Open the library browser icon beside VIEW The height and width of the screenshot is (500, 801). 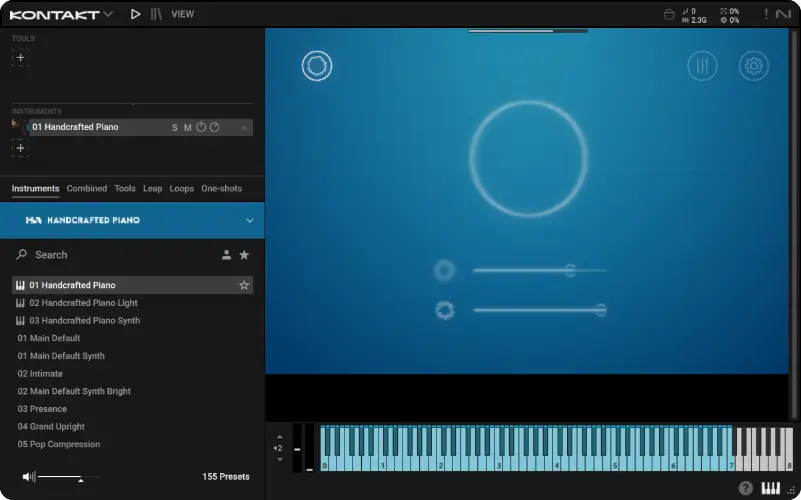156,14
